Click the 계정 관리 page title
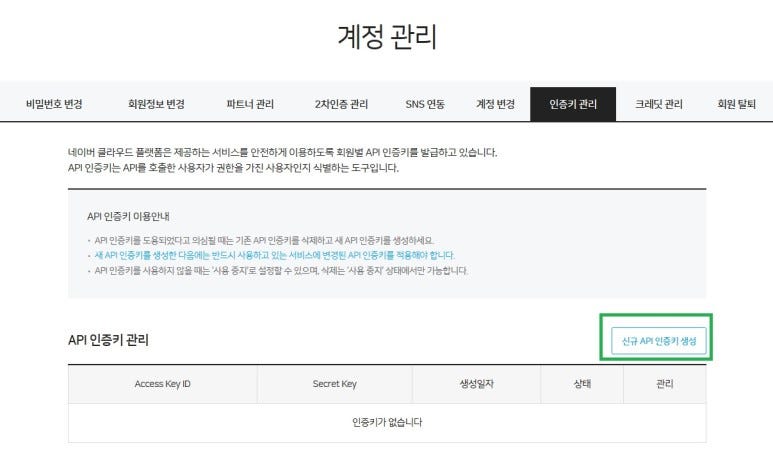This screenshot has width=773, height=469. point(387,36)
